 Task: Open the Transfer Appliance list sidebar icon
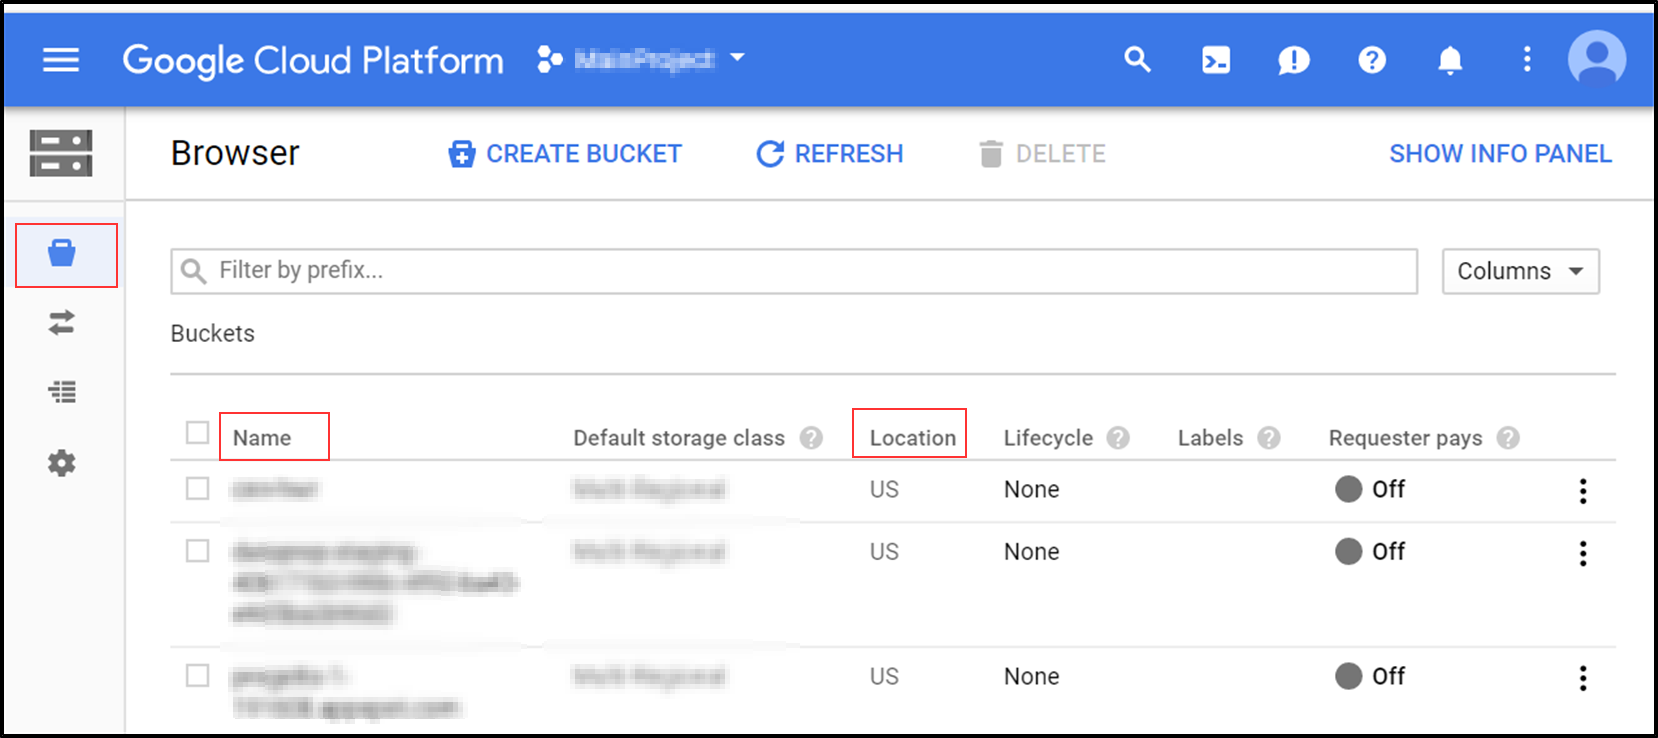62,391
